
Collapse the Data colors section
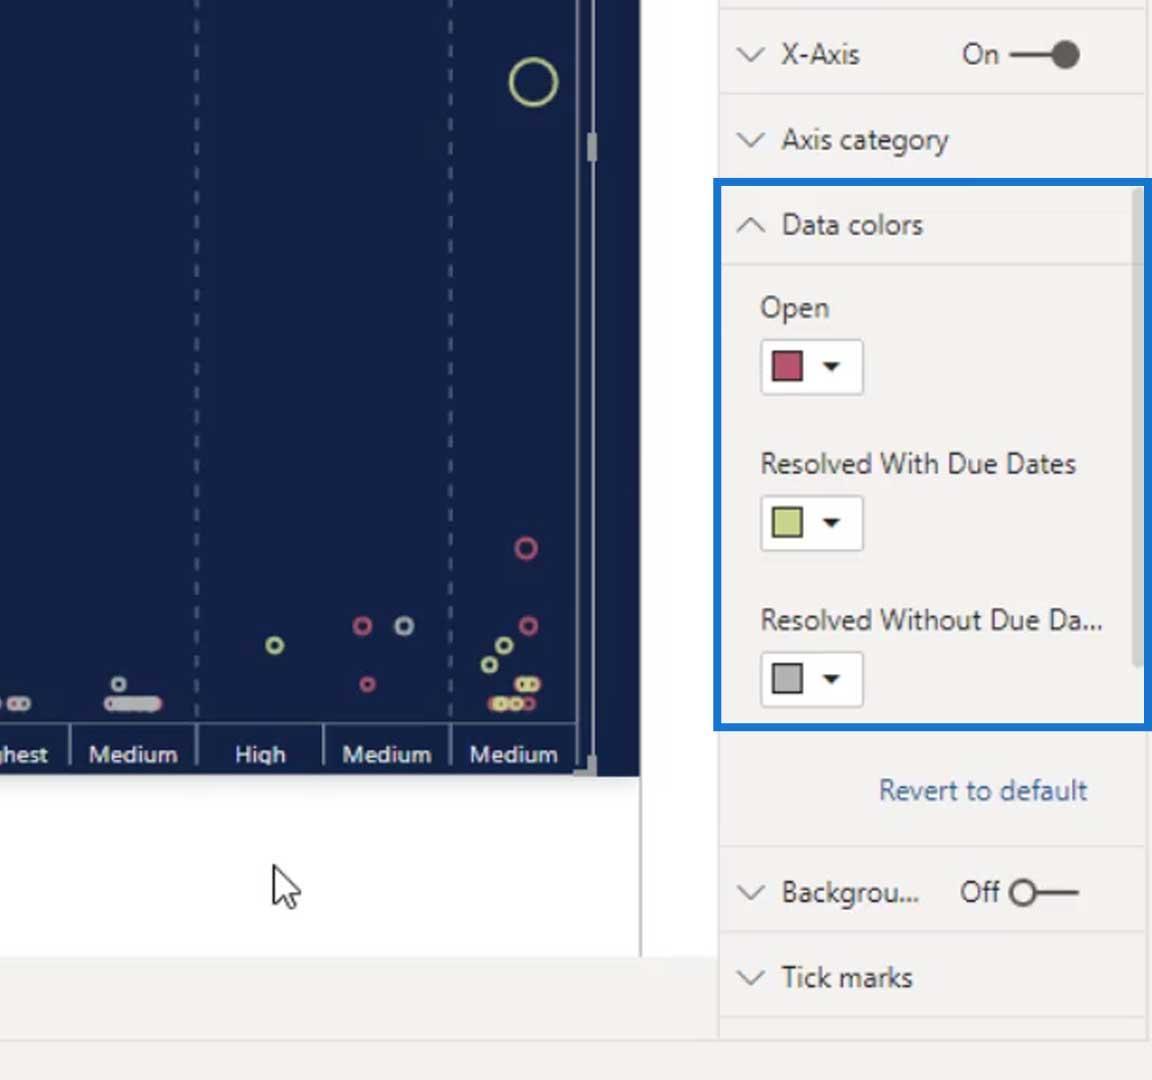(750, 225)
